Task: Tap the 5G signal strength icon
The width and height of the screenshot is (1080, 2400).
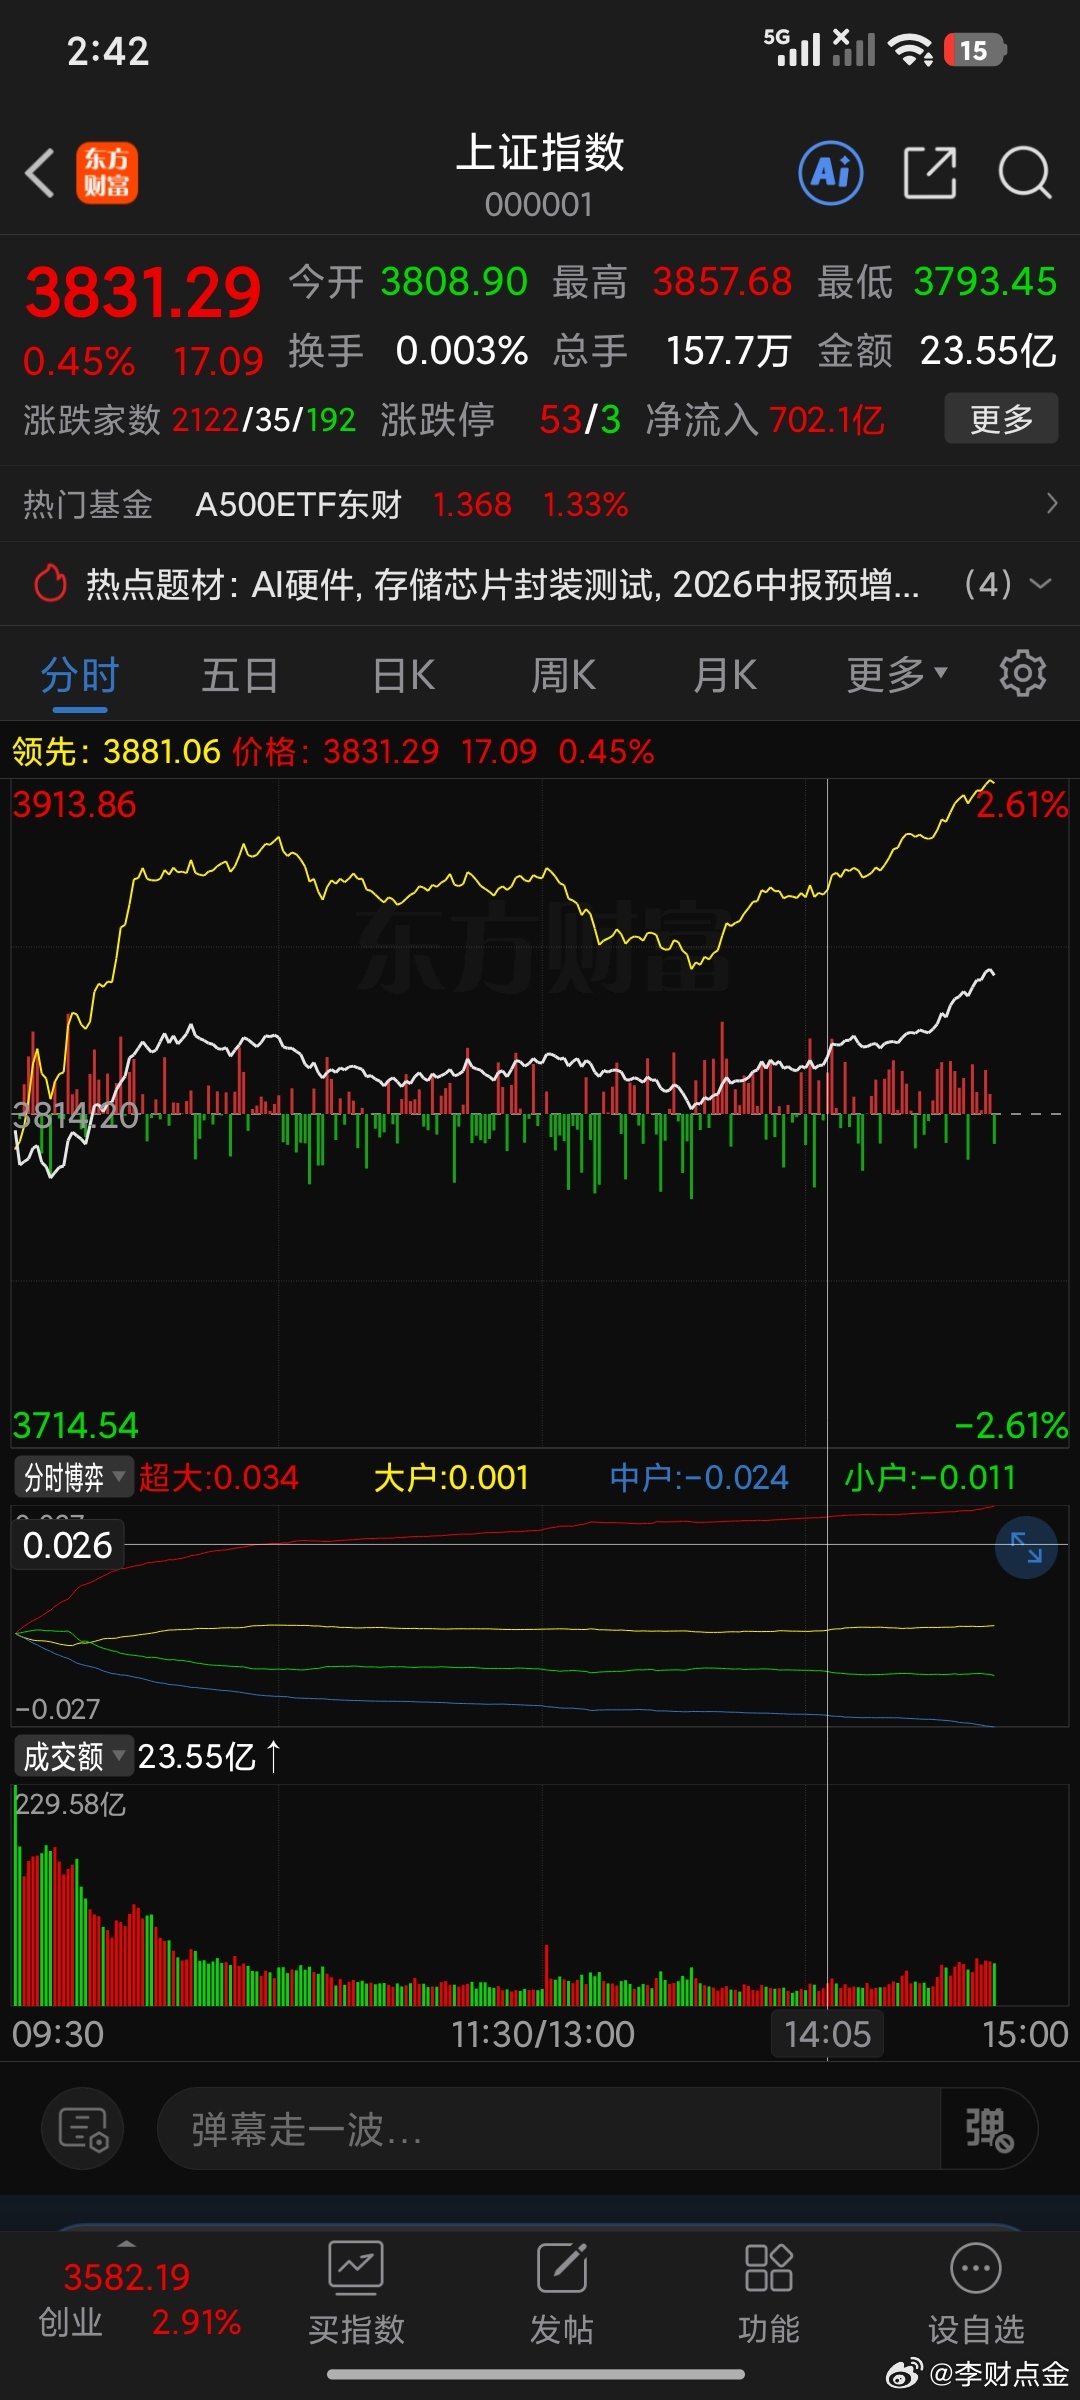Action: [x=792, y=47]
